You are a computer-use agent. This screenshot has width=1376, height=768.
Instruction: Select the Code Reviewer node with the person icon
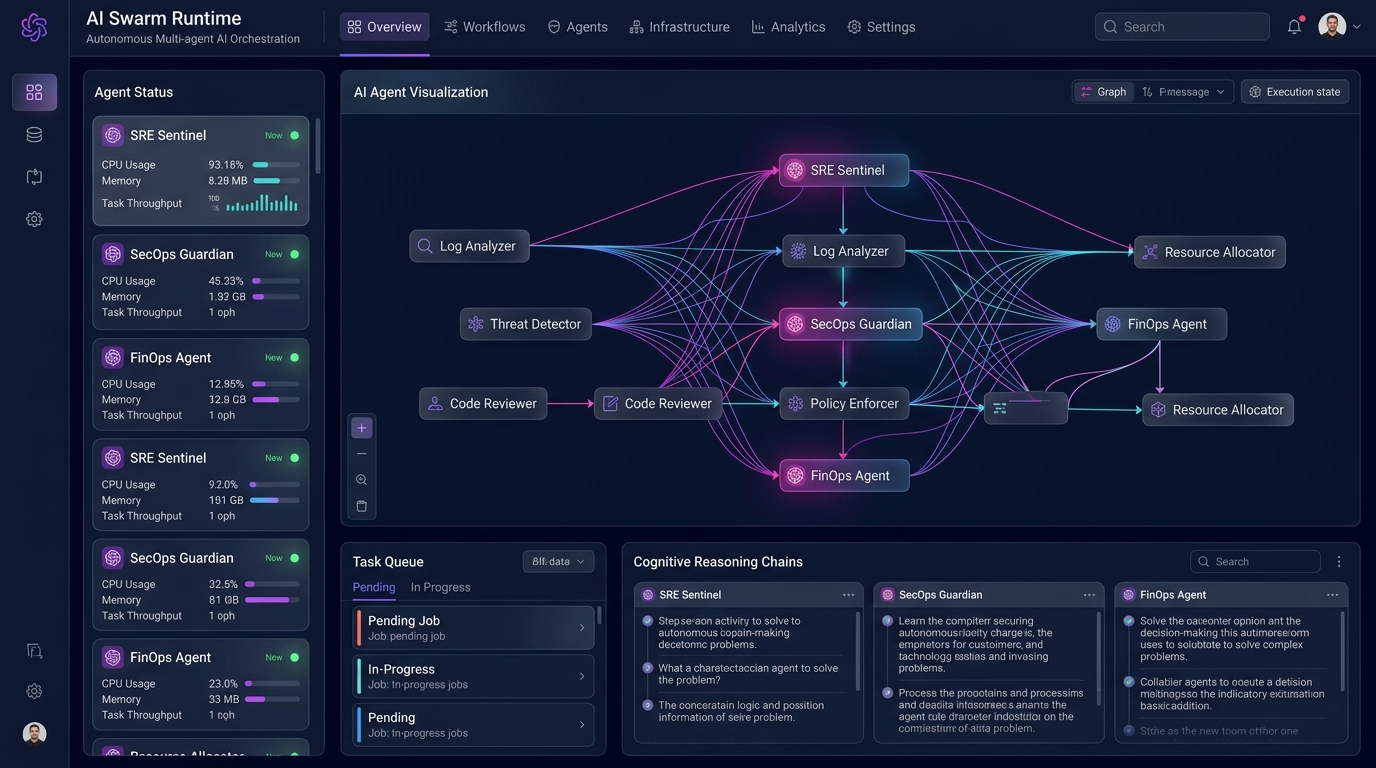483,404
